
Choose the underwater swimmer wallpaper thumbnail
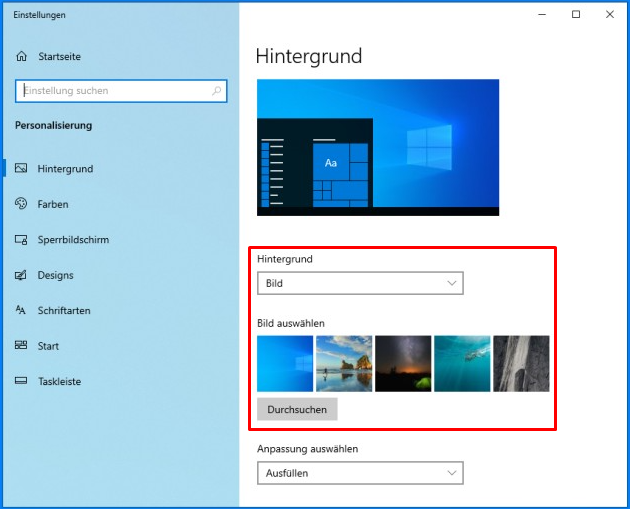tap(462, 364)
